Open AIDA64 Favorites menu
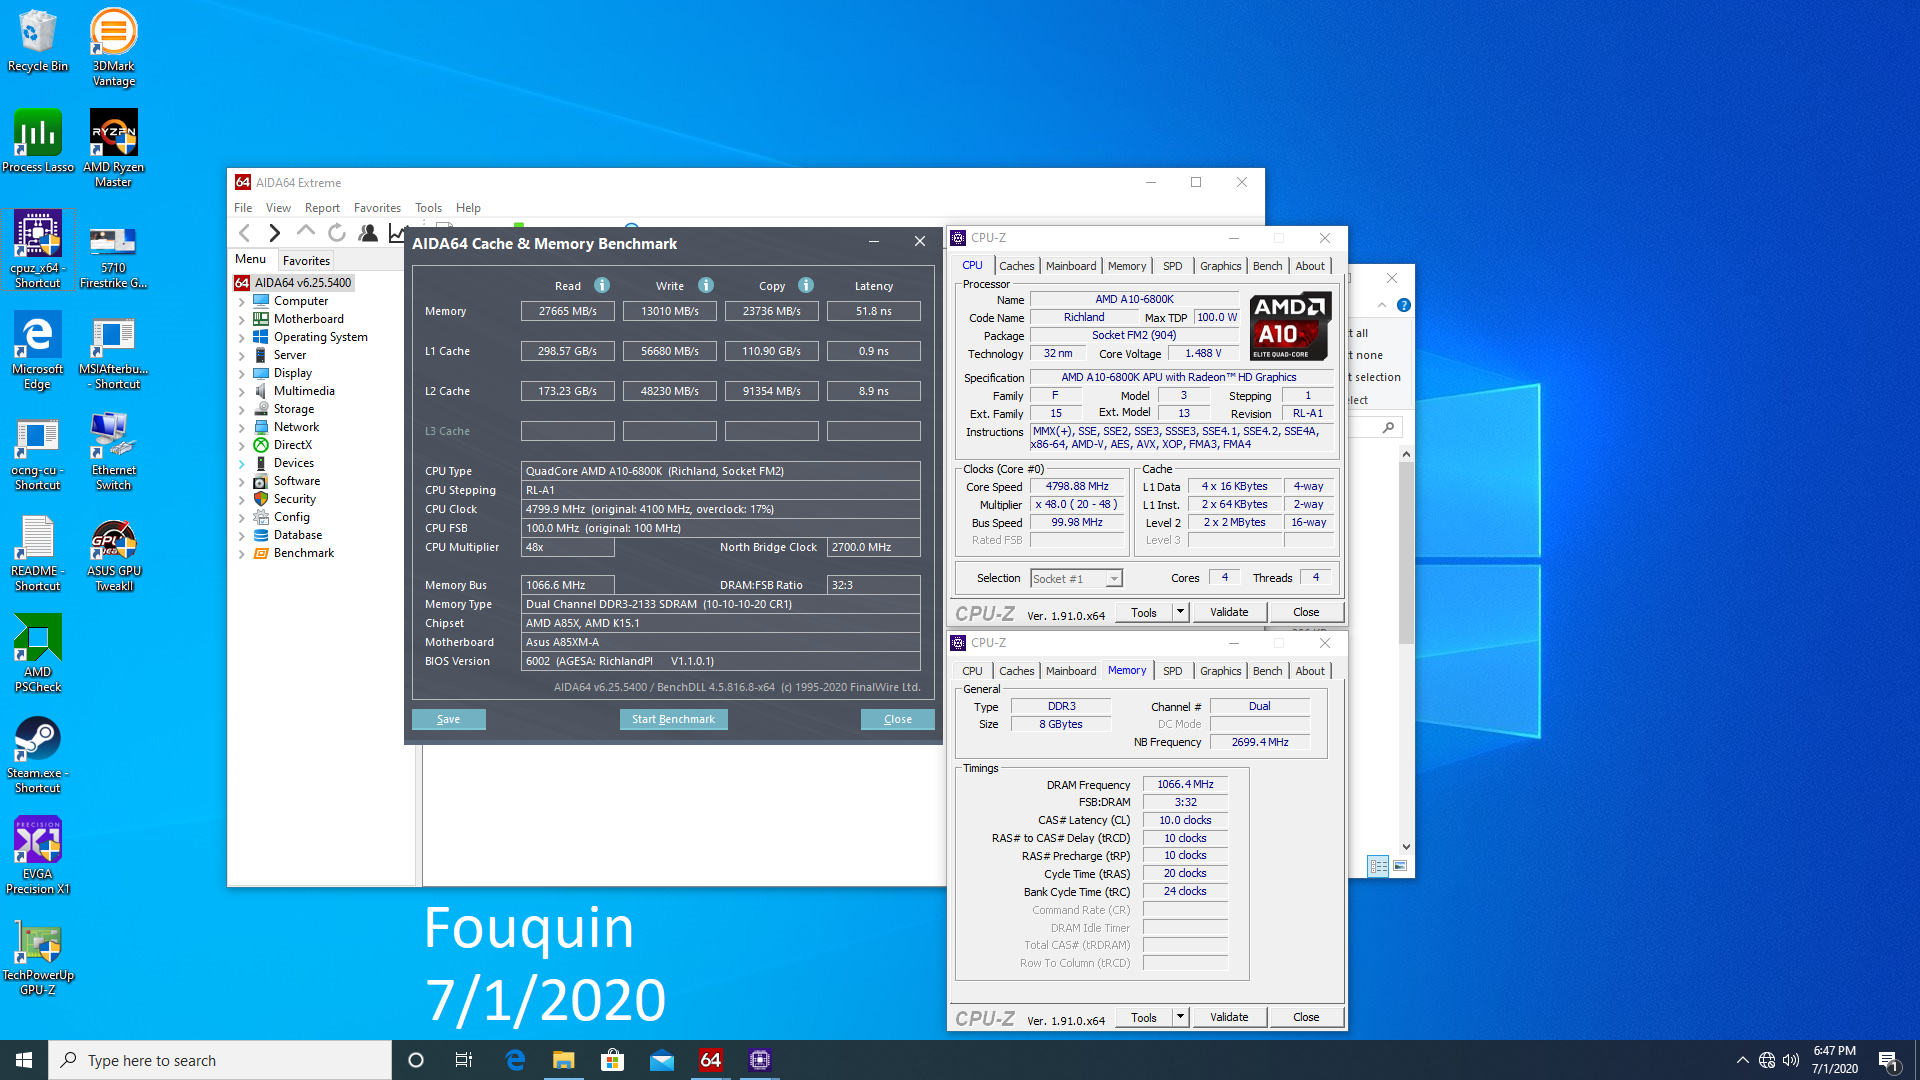Viewport: 1920px width, 1080px height. pyautogui.click(x=377, y=208)
